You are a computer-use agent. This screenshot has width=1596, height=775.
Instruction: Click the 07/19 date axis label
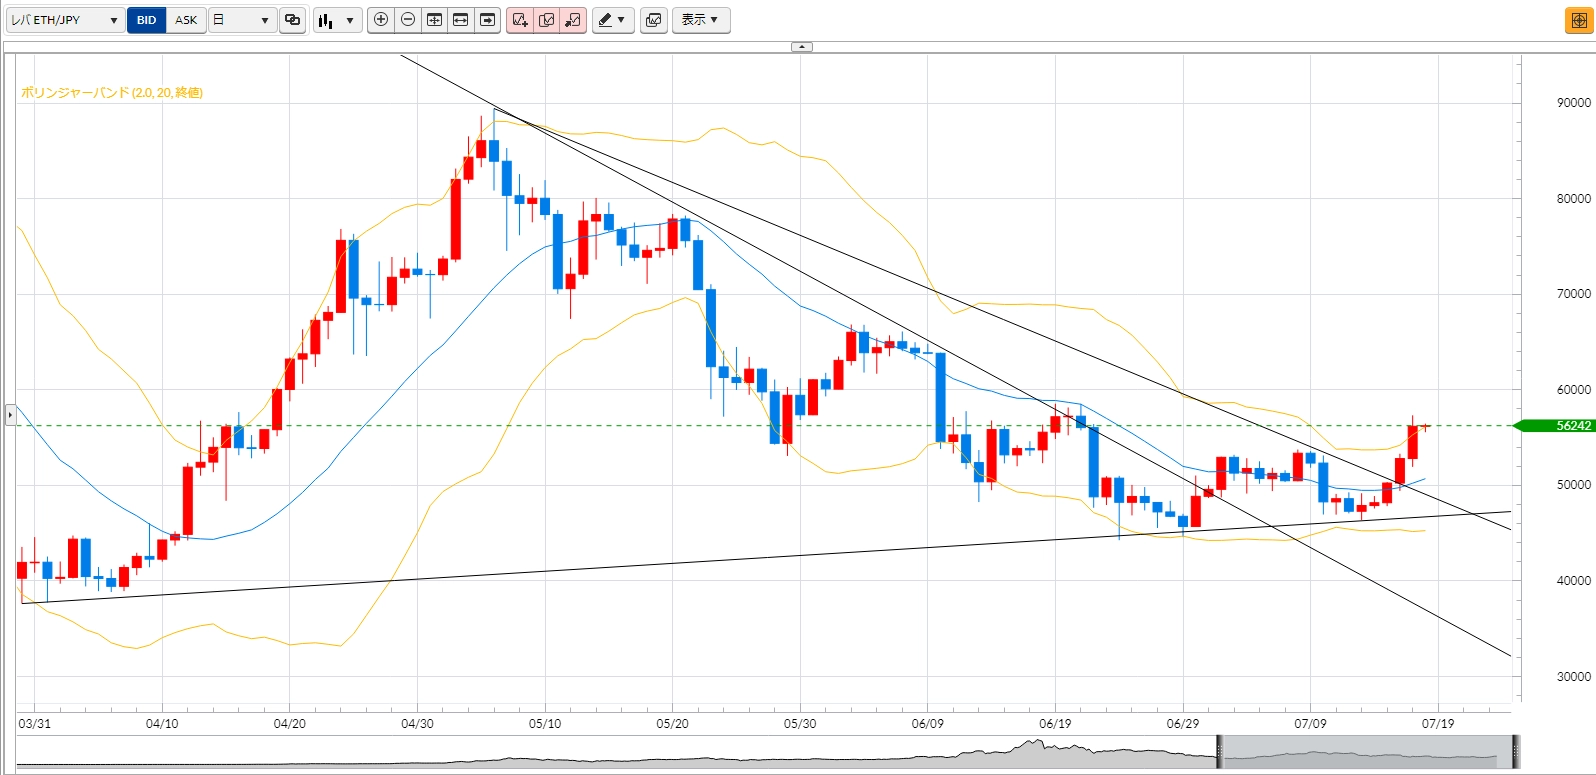[x=1438, y=723]
